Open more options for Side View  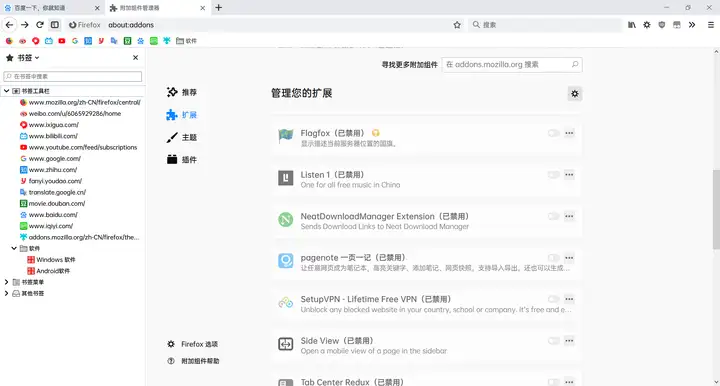pos(569,341)
